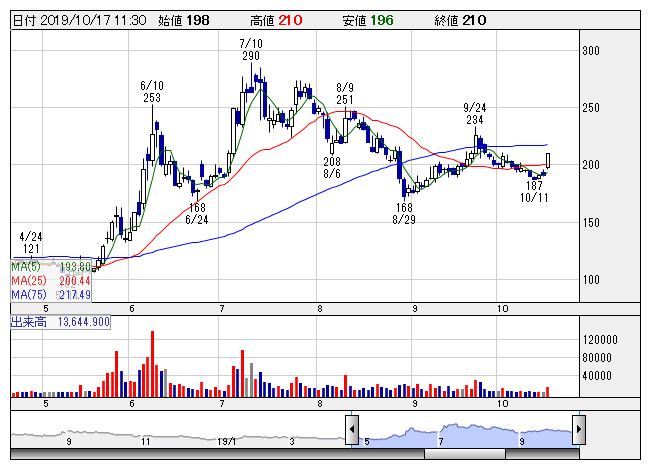Click the gray unselected area of navigator

click(180, 432)
